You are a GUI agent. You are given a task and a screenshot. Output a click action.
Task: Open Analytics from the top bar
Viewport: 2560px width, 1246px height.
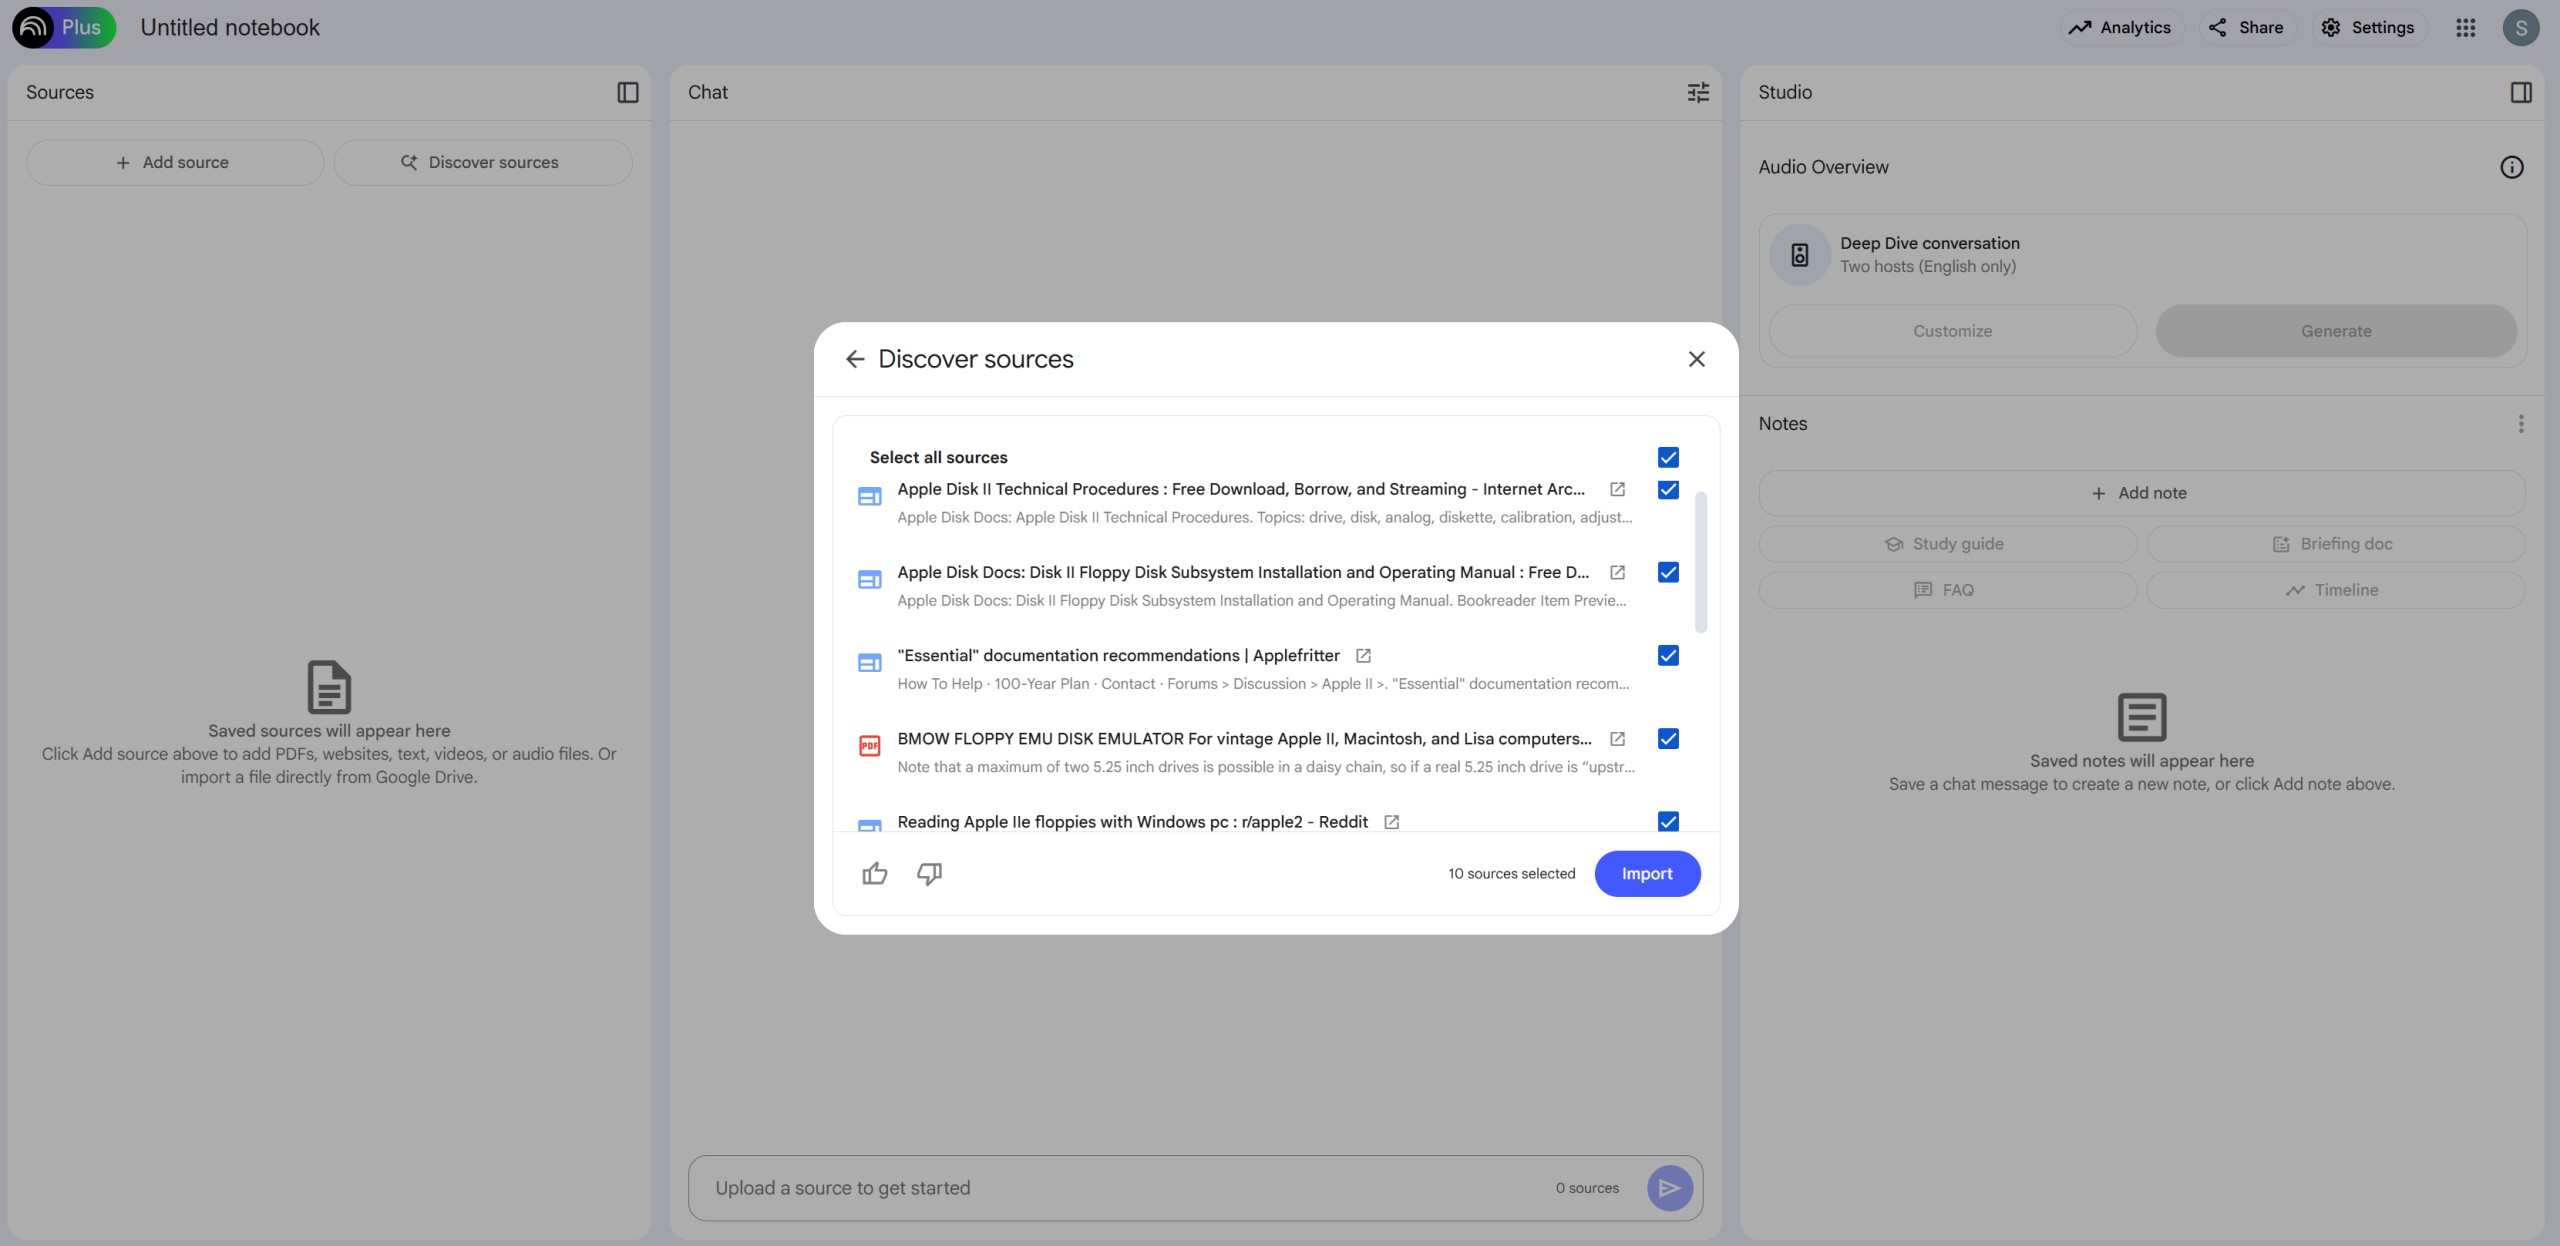2119,28
